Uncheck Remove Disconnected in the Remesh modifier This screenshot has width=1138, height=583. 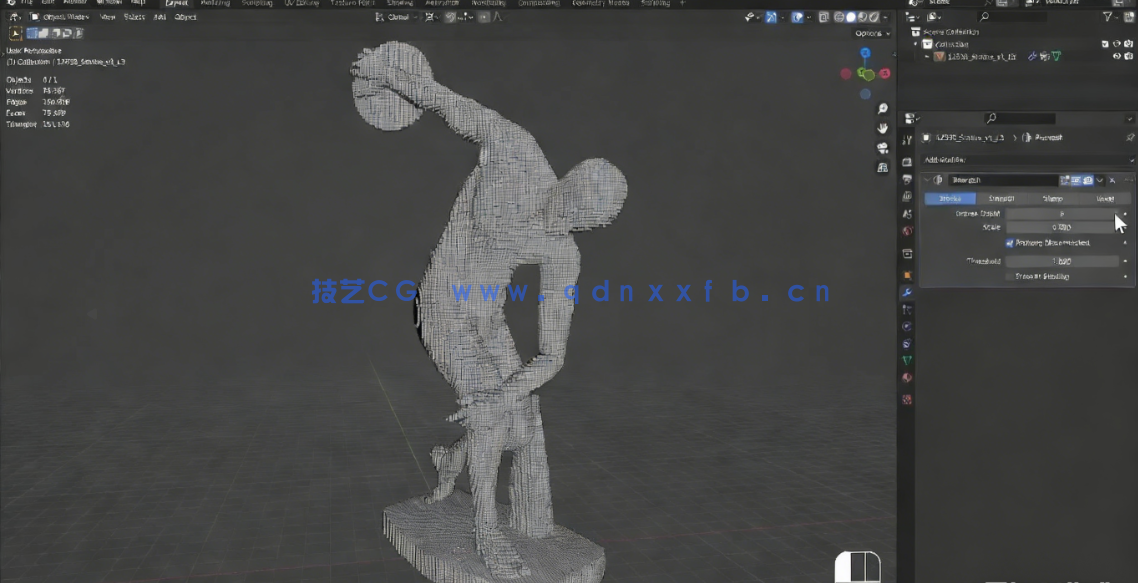1009,243
